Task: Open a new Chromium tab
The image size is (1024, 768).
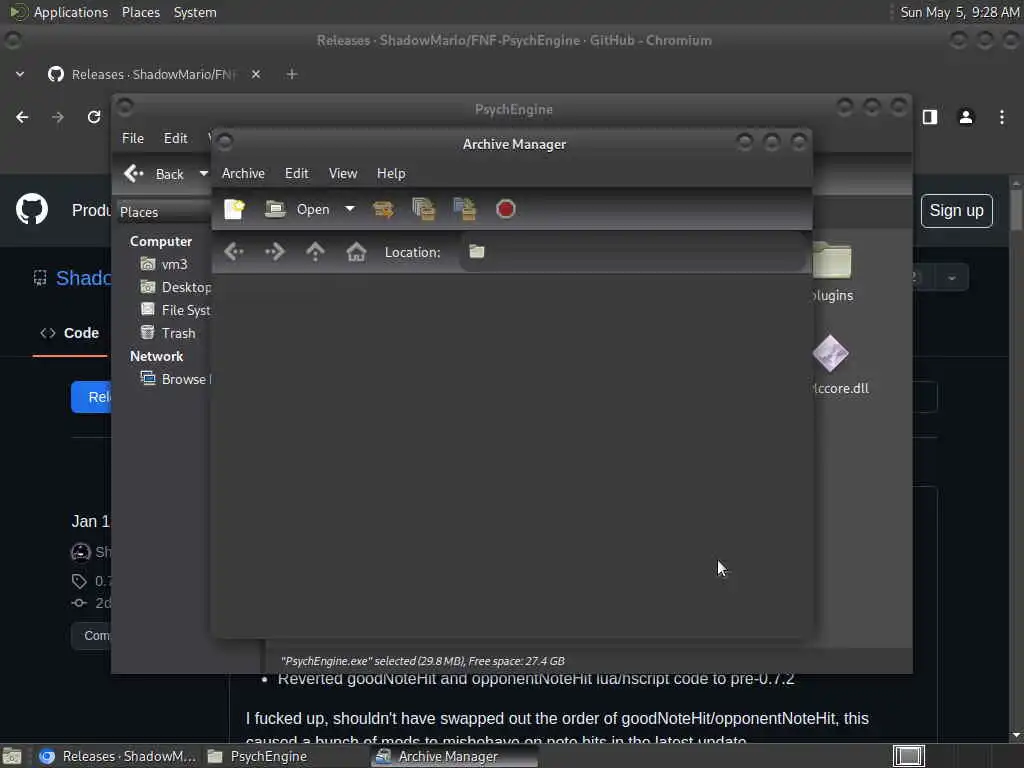Action: click(292, 74)
